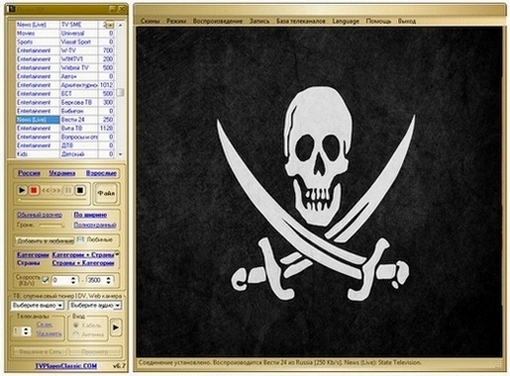Open the TVPSuperClassic.COM website link
Viewport: 510px width, 376px height.
click(x=66, y=366)
